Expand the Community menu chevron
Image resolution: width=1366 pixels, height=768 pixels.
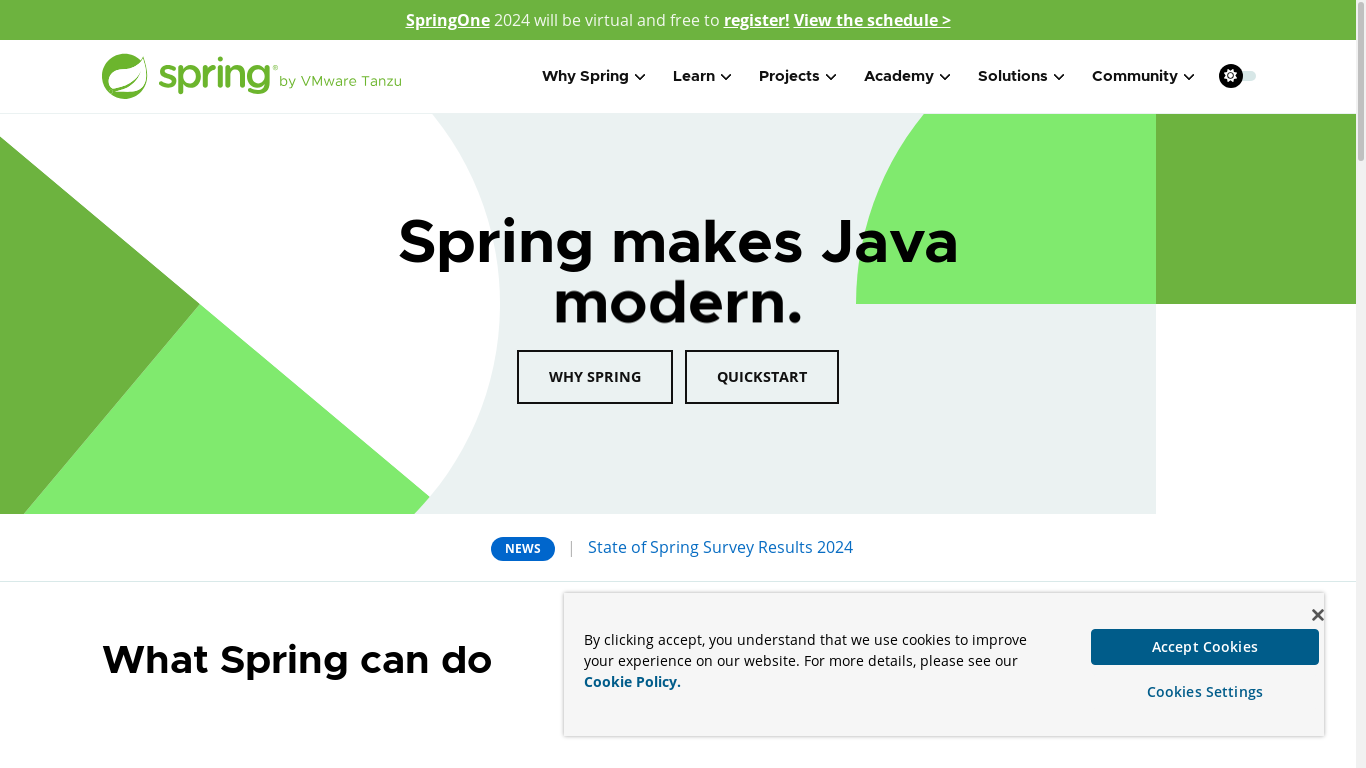coord(1189,77)
